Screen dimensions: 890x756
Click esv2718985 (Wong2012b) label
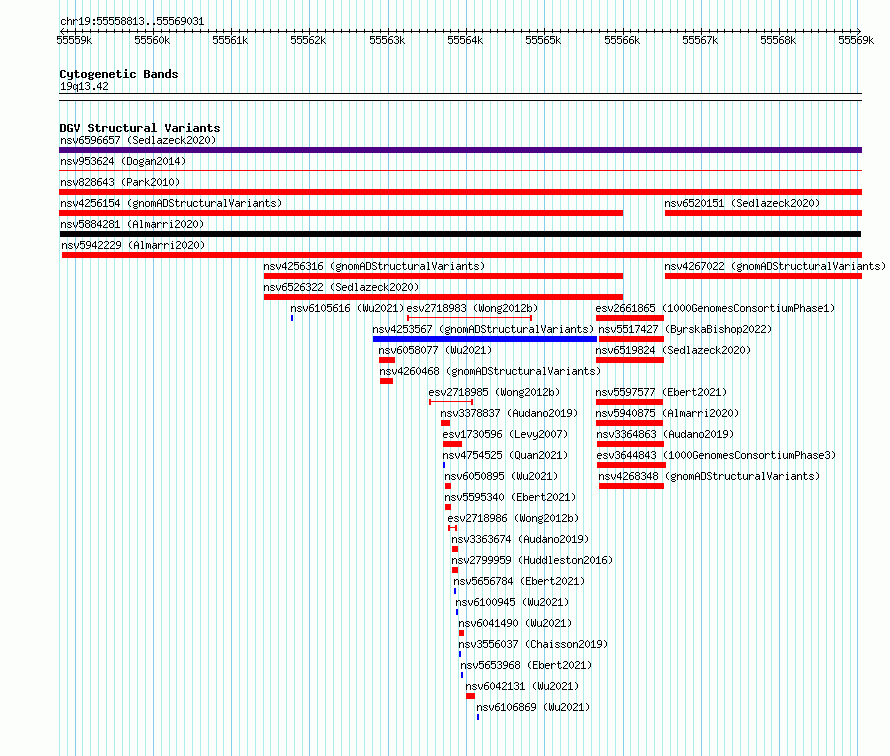tap(494, 392)
